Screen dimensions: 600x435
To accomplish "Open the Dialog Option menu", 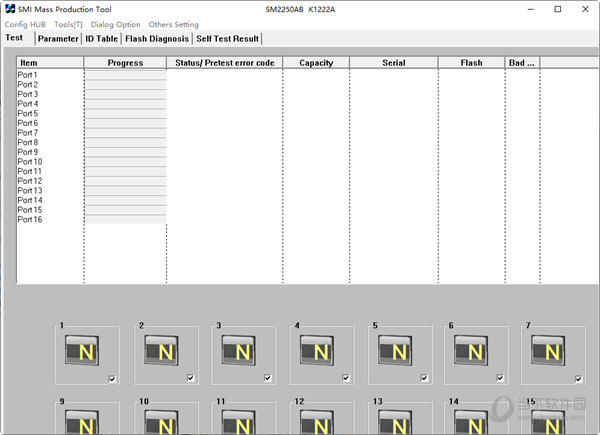I will coord(116,24).
